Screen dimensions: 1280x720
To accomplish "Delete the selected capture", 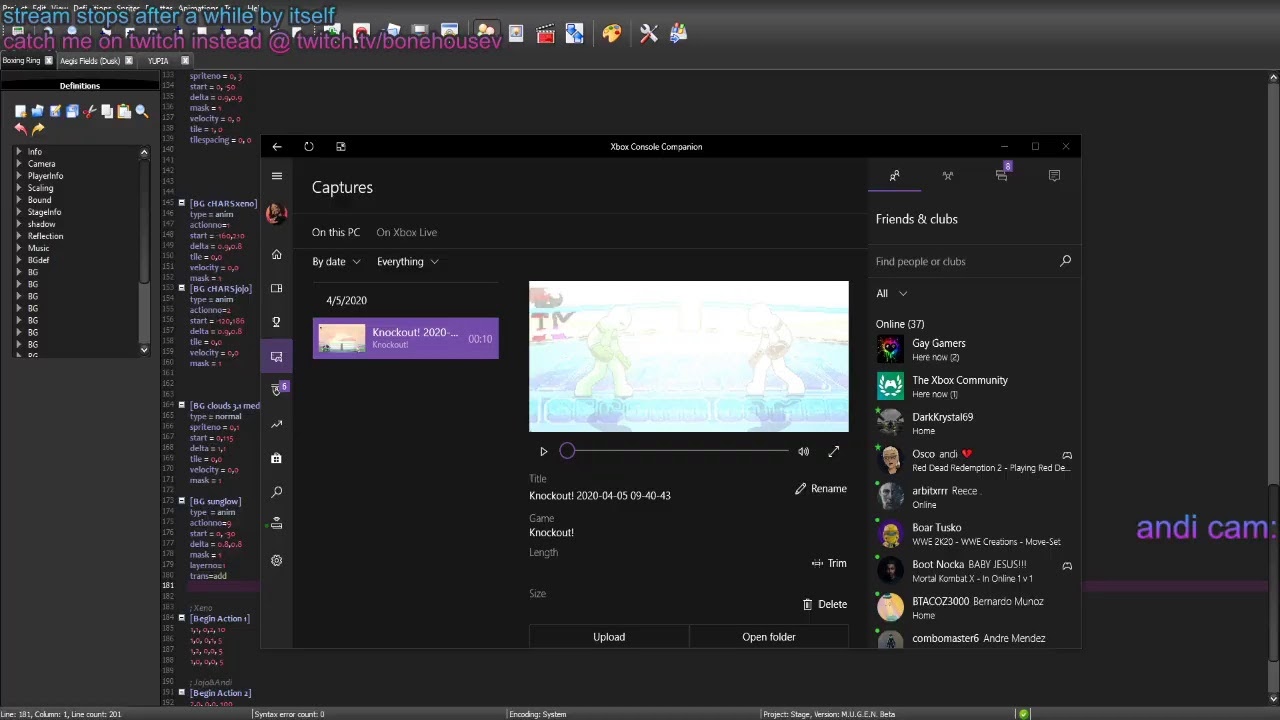I will coord(825,604).
